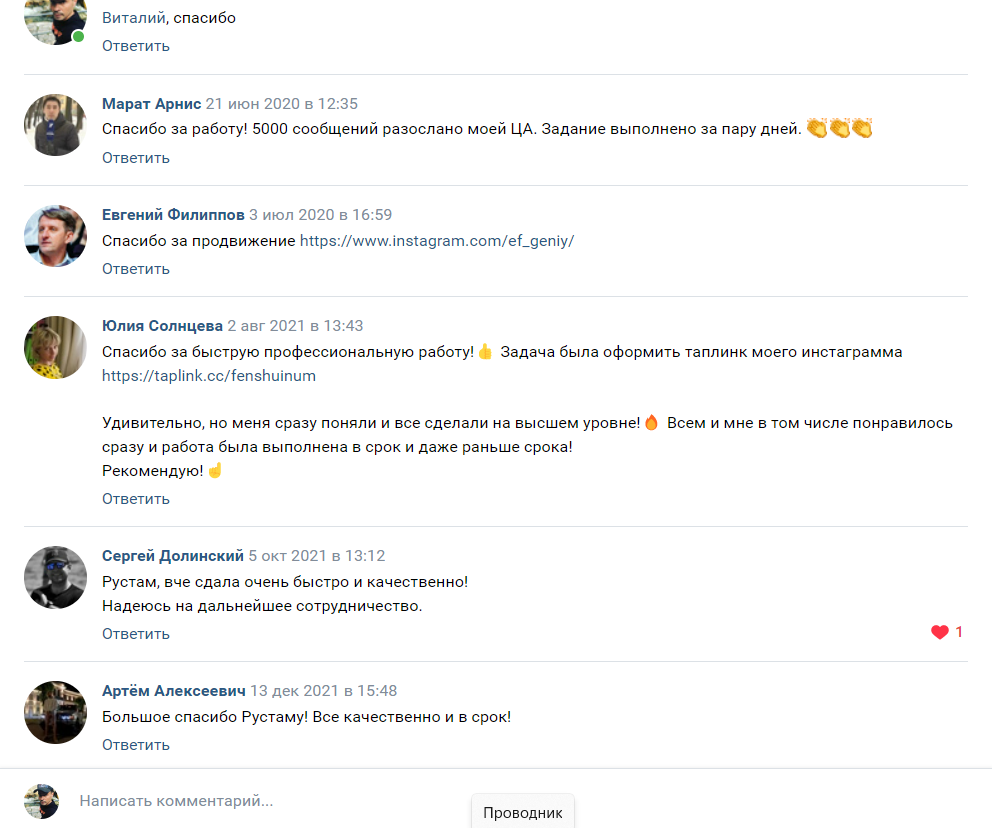The width and height of the screenshot is (992, 828).
Task: Open Юлия Солнцева name link
Action: [x=162, y=326]
